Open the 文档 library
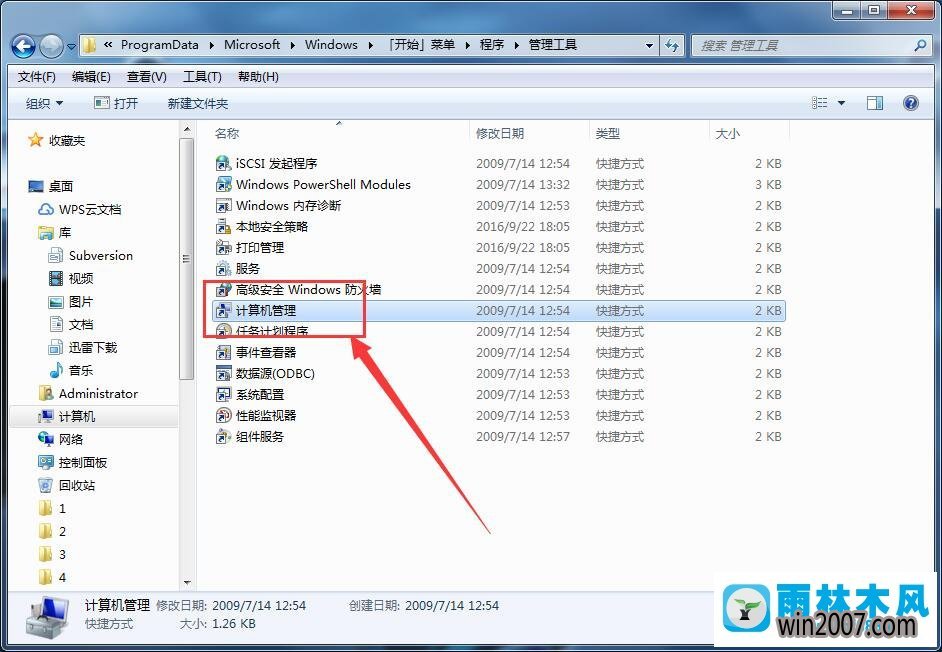Viewport: 942px width, 652px height. click(81, 324)
